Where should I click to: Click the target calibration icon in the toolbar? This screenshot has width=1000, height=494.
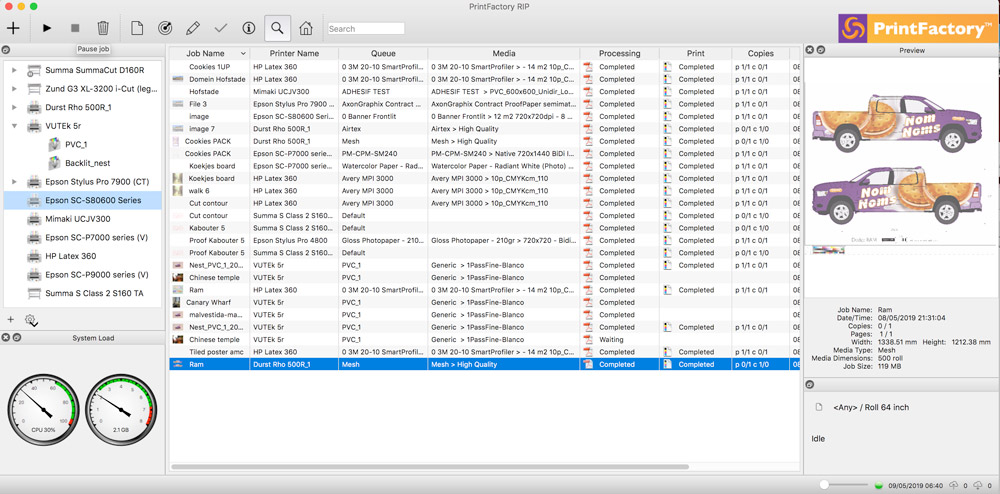click(x=165, y=29)
